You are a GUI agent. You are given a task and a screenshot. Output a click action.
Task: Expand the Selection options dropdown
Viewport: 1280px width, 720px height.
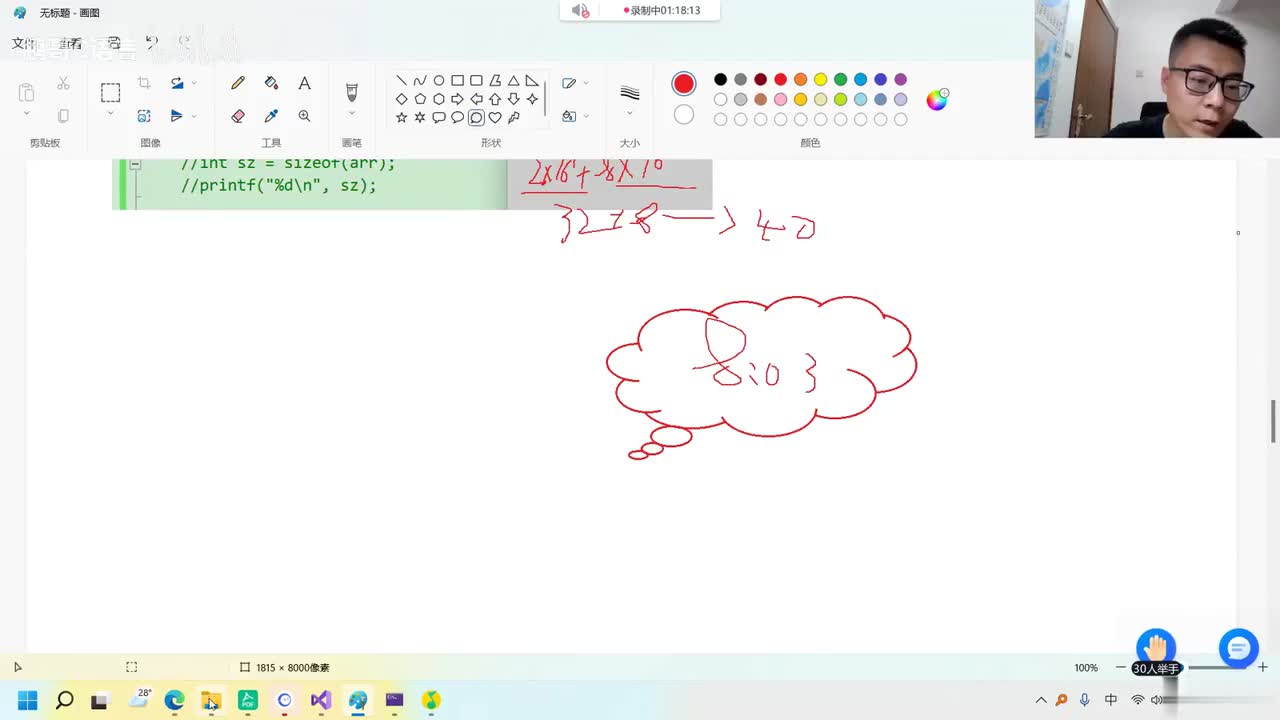pyautogui.click(x=110, y=114)
